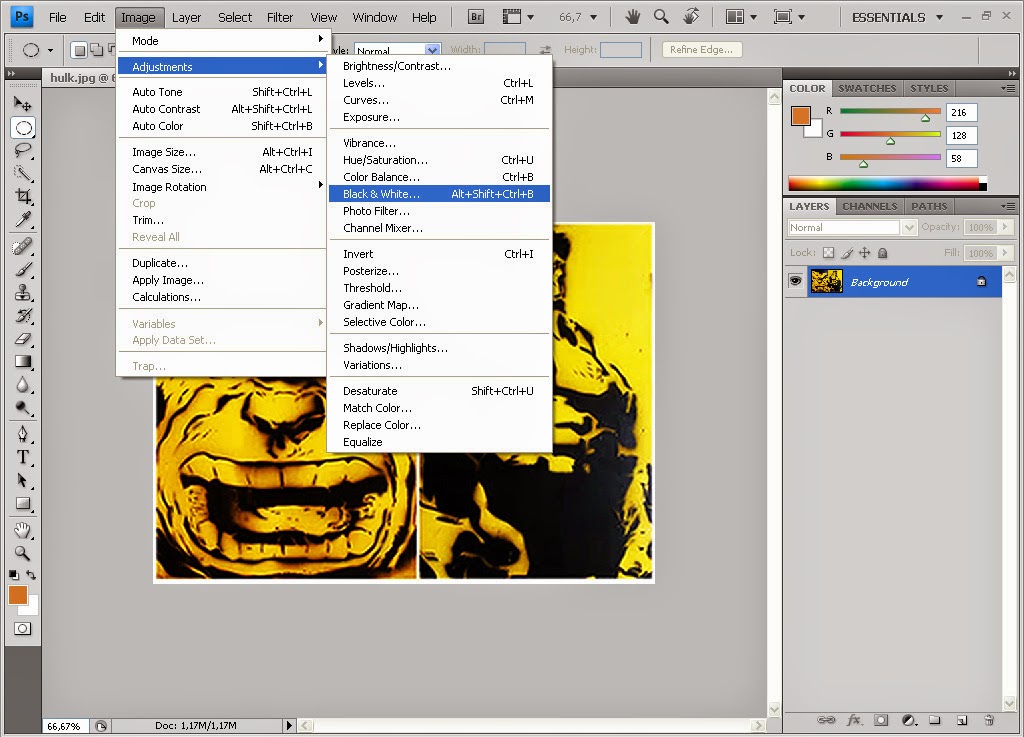This screenshot has width=1024, height=737.
Task: Click the Background layer thumbnail
Action: [826, 281]
